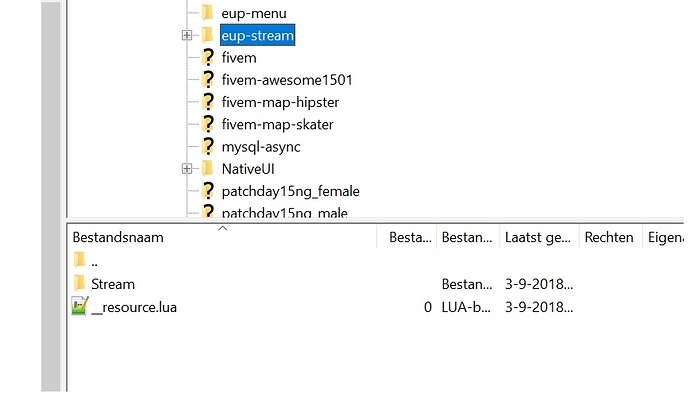Click the Stream folder icon in file list
690x405 pixels.
point(80,284)
